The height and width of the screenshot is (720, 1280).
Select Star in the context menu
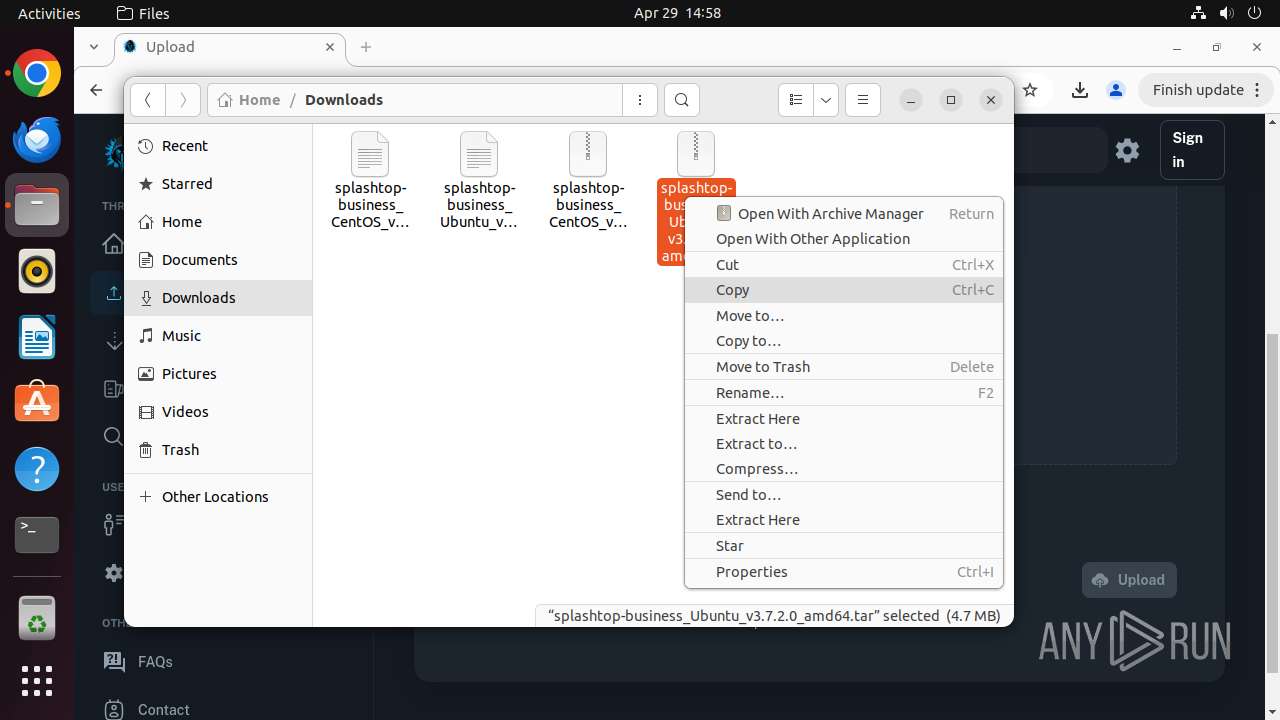point(844,546)
